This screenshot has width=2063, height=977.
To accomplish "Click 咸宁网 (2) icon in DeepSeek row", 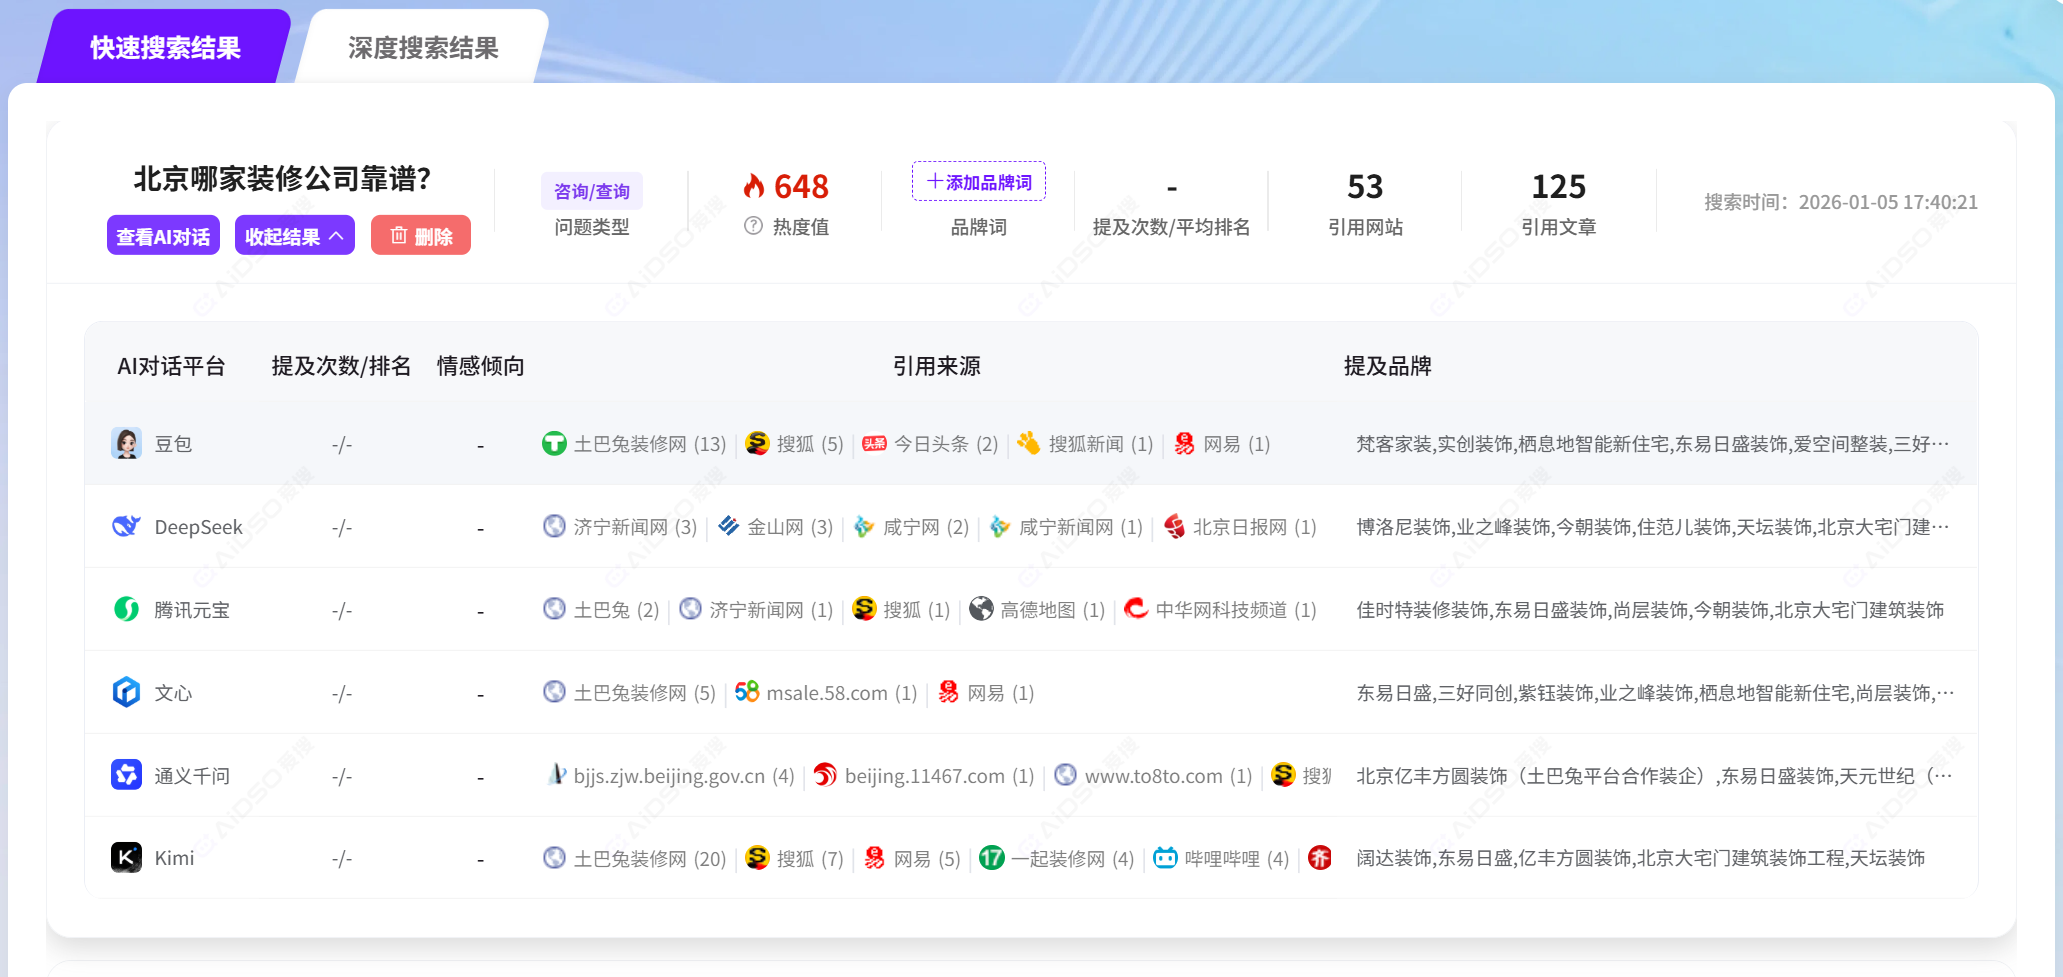I will 864,527.
